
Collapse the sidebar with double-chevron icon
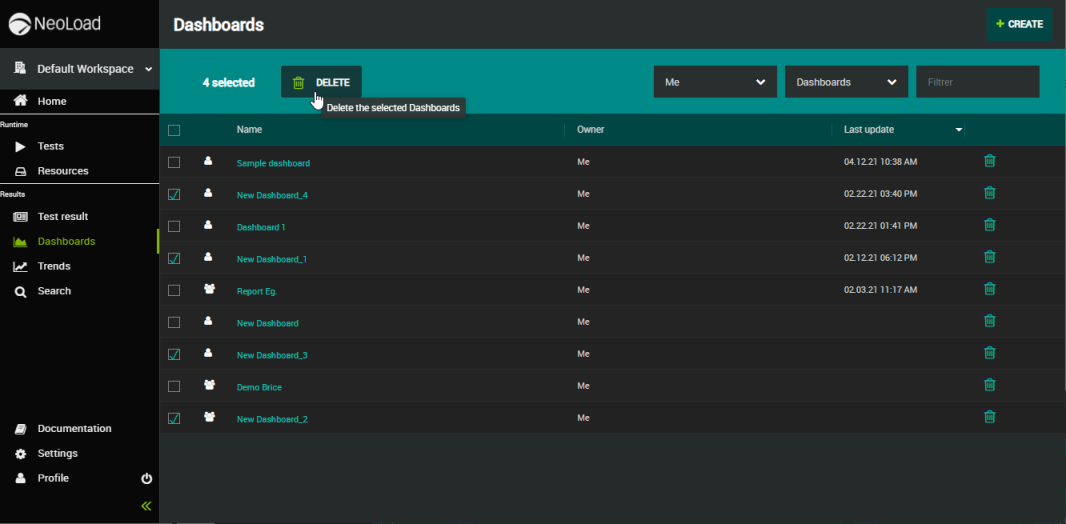coord(146,506)
